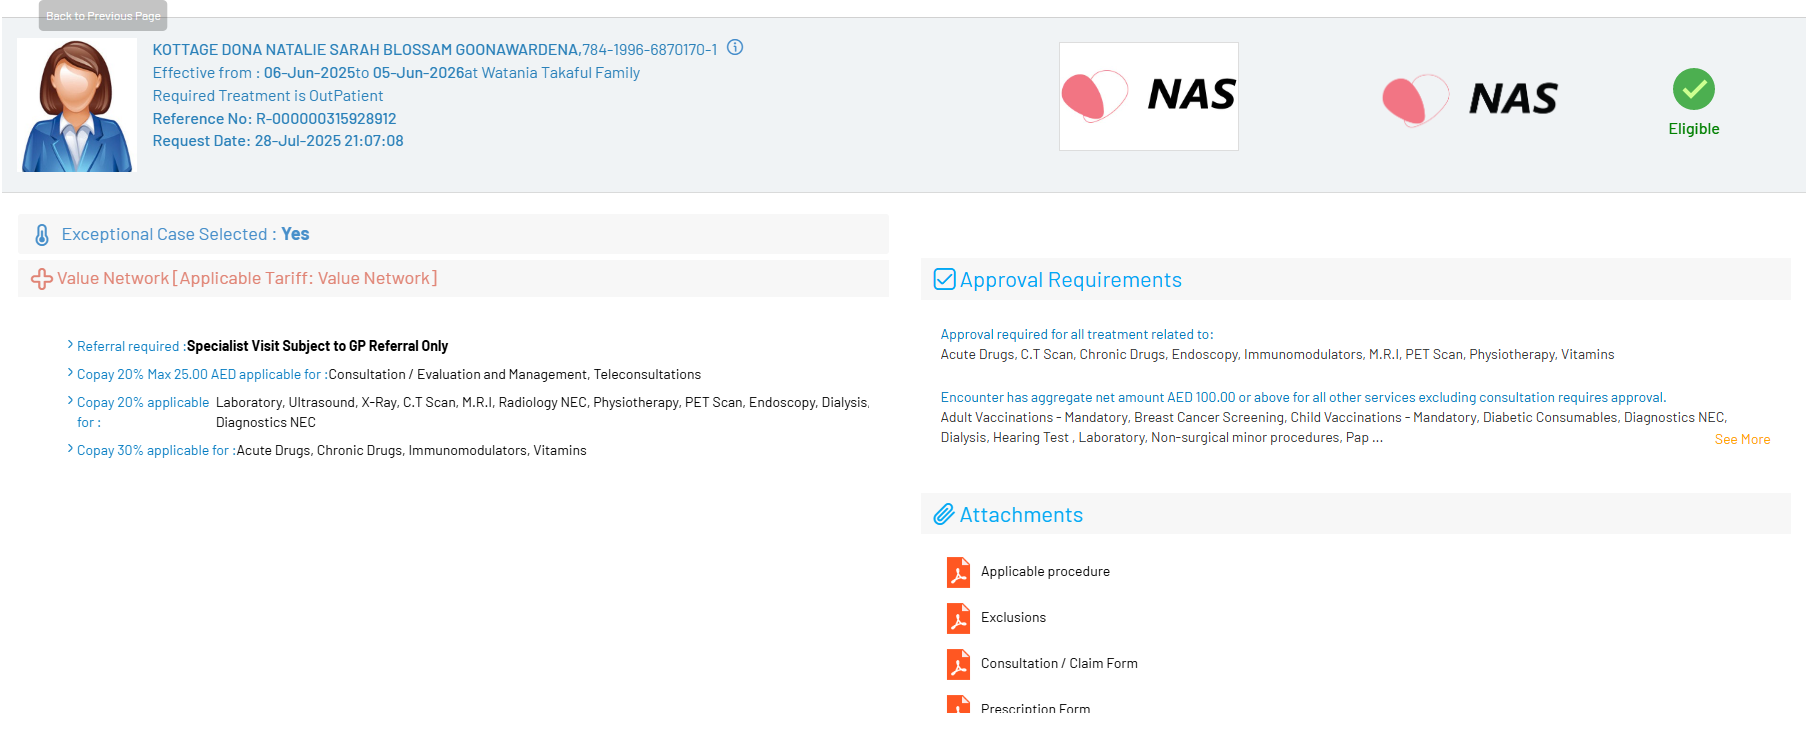This screenshot has width=1806, height=739.
Task: Click the boxed NAS logo
Action: (1148, 96)
